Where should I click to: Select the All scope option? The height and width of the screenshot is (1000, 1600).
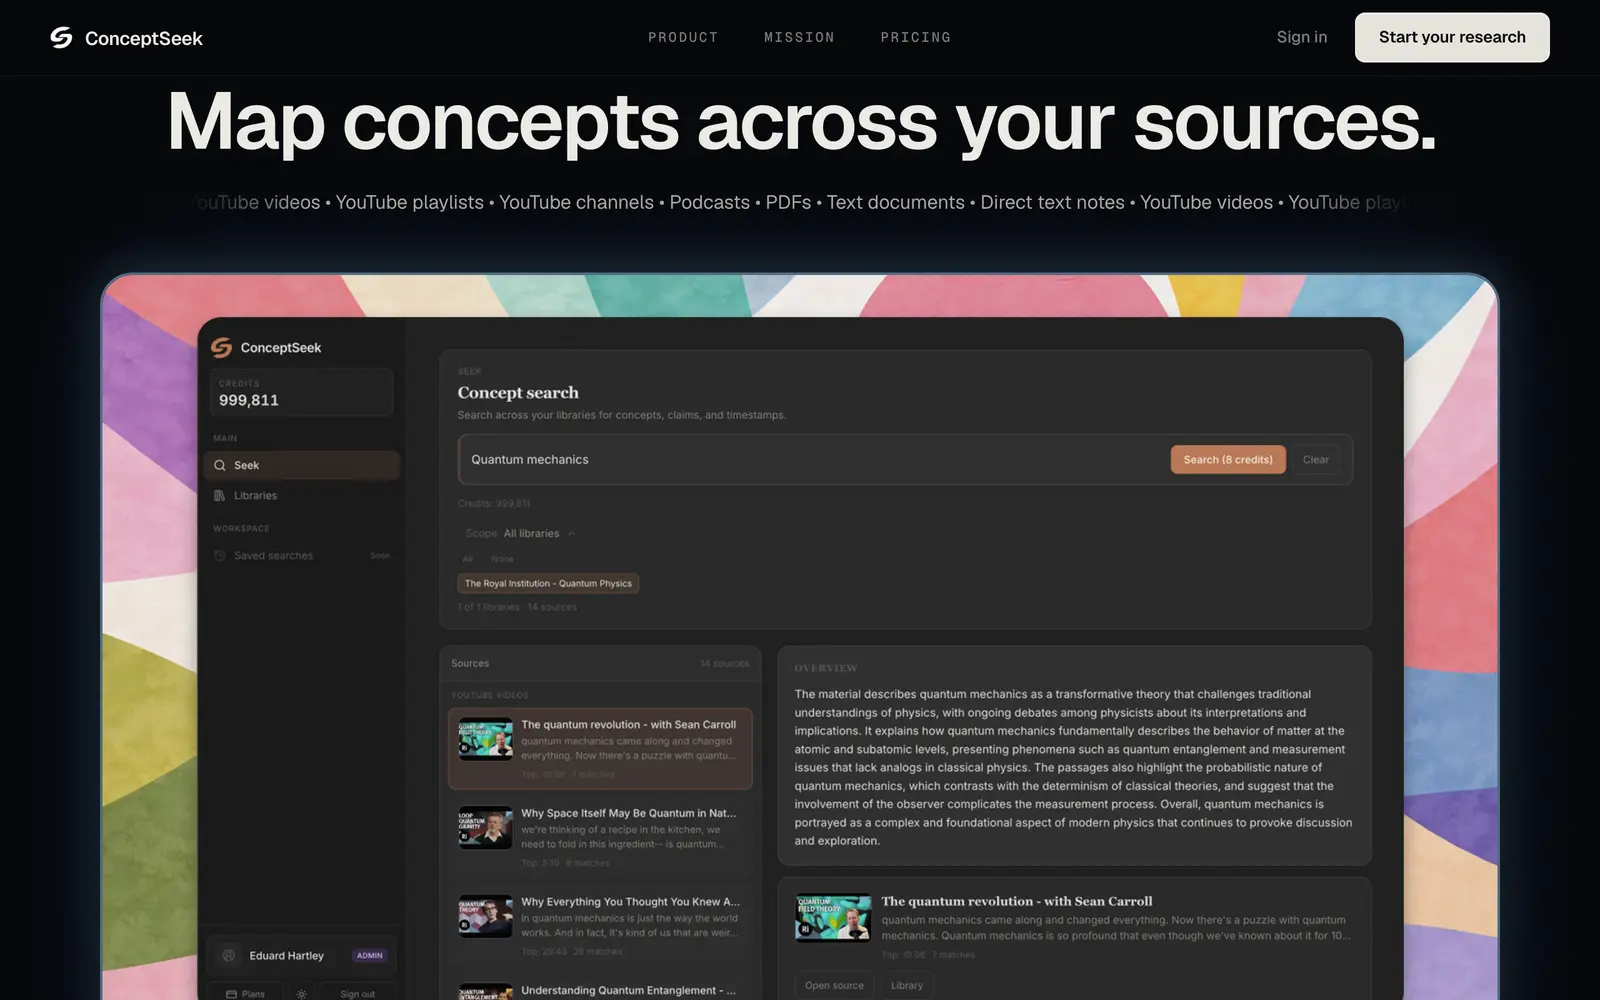pos(467,559)
